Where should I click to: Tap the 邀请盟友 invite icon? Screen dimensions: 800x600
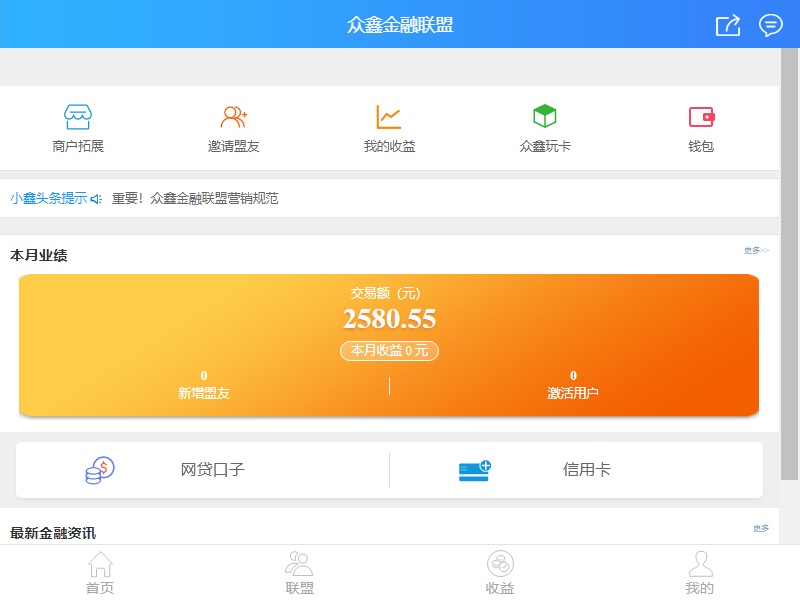234,117
